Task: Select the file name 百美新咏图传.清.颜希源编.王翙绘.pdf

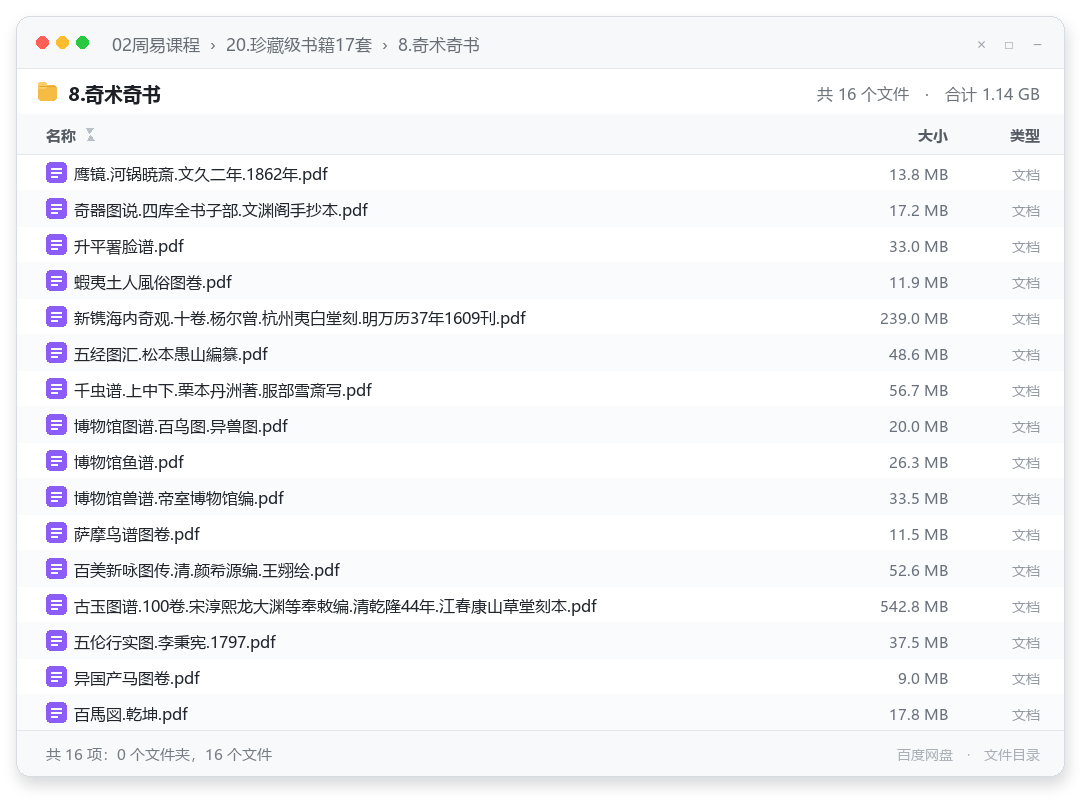Action: point(207,571)
